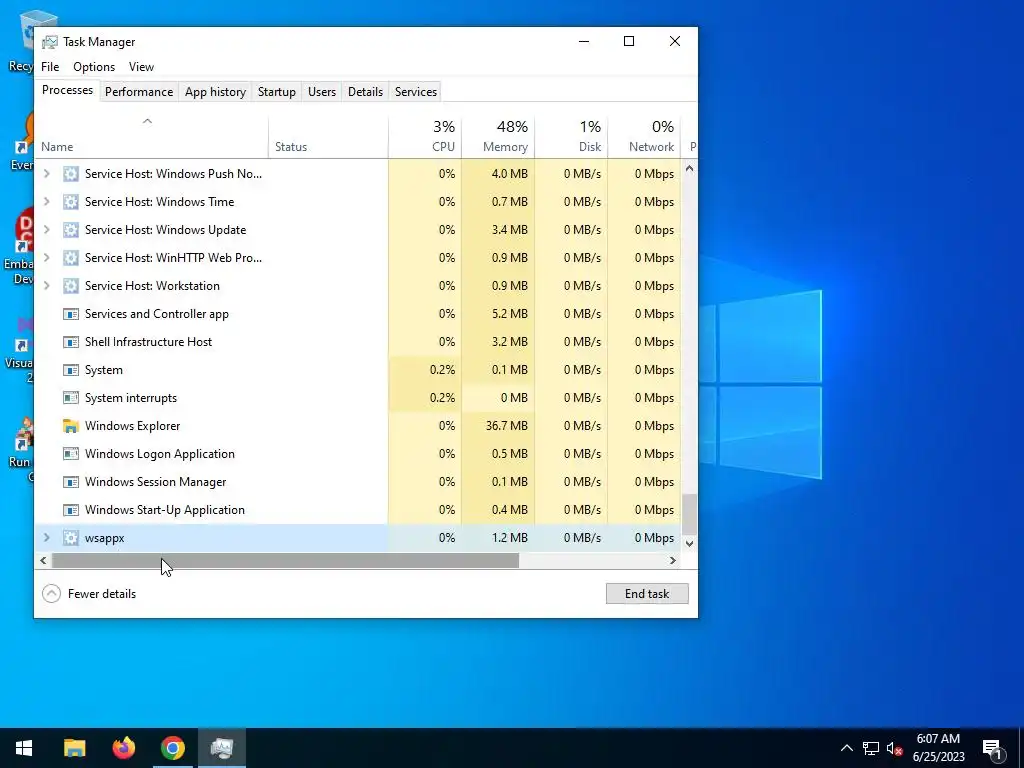Open the View menu

(x=141, y=67)
